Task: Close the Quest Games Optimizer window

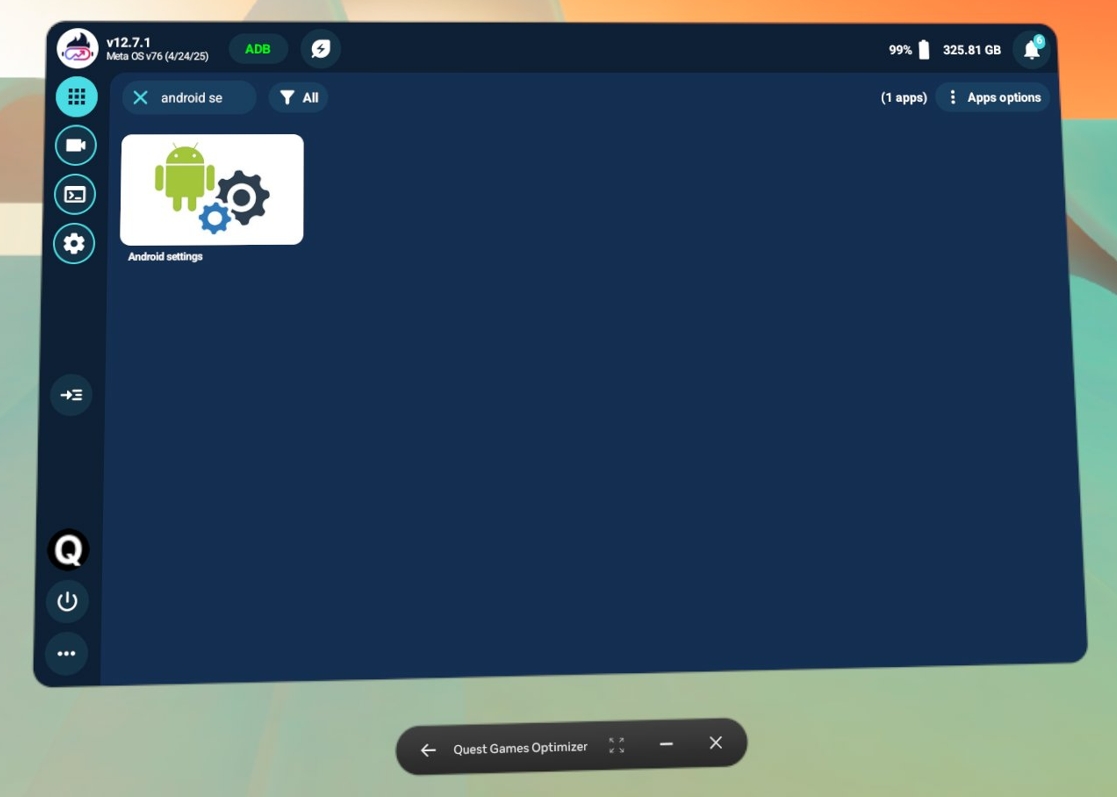Action: [x=716, y=743]
